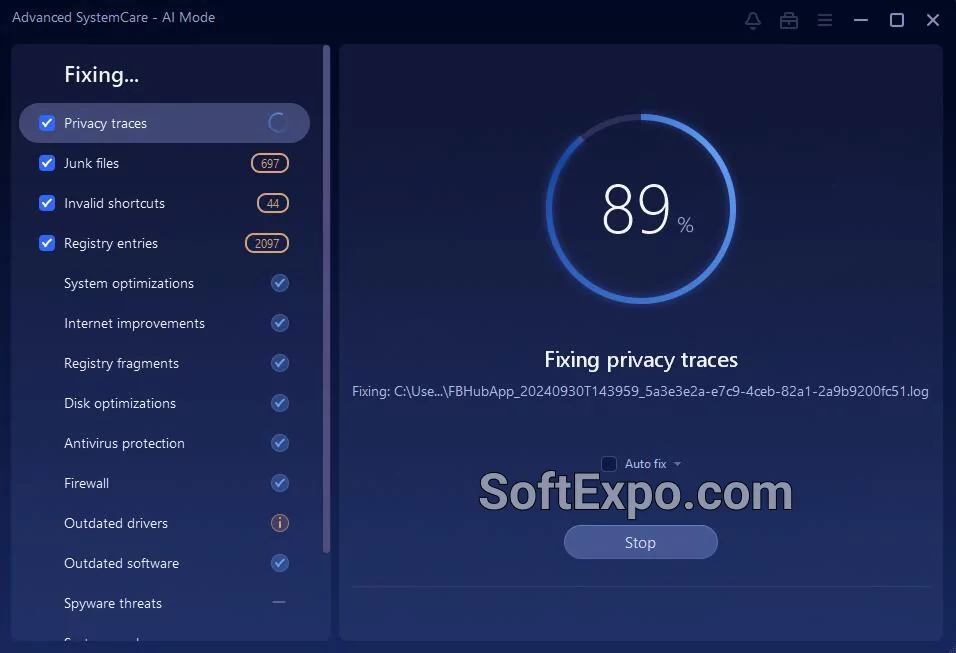Image resolution: width=956 pixels, height=653 pixels.
Task: Click the spinner beside Privacy traces
Action: [277, 122]
